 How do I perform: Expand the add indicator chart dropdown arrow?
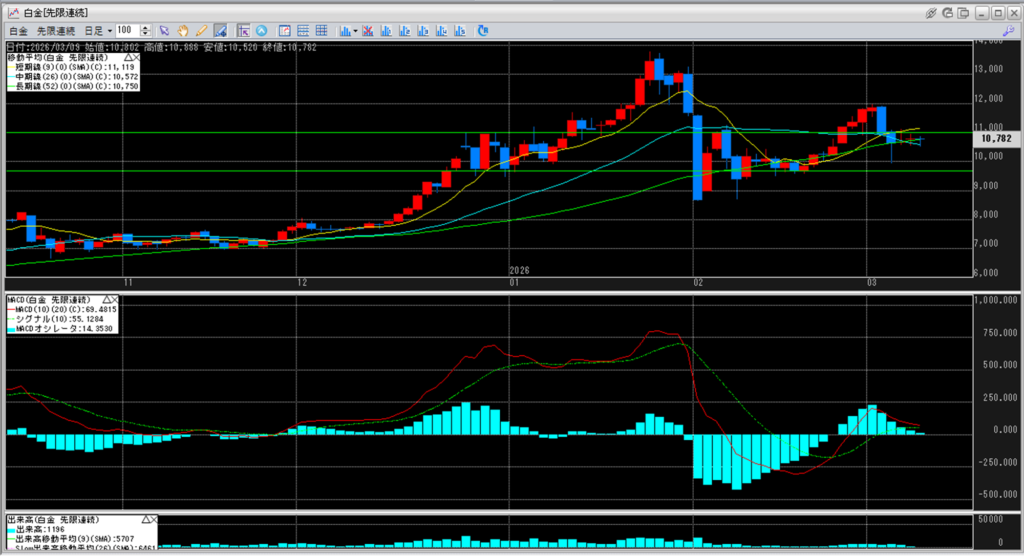pos(355,31)
